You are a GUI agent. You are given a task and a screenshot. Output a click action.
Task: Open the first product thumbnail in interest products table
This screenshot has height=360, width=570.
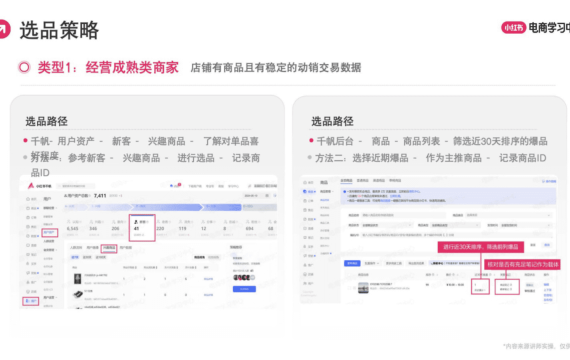click(x=77, y=279)
